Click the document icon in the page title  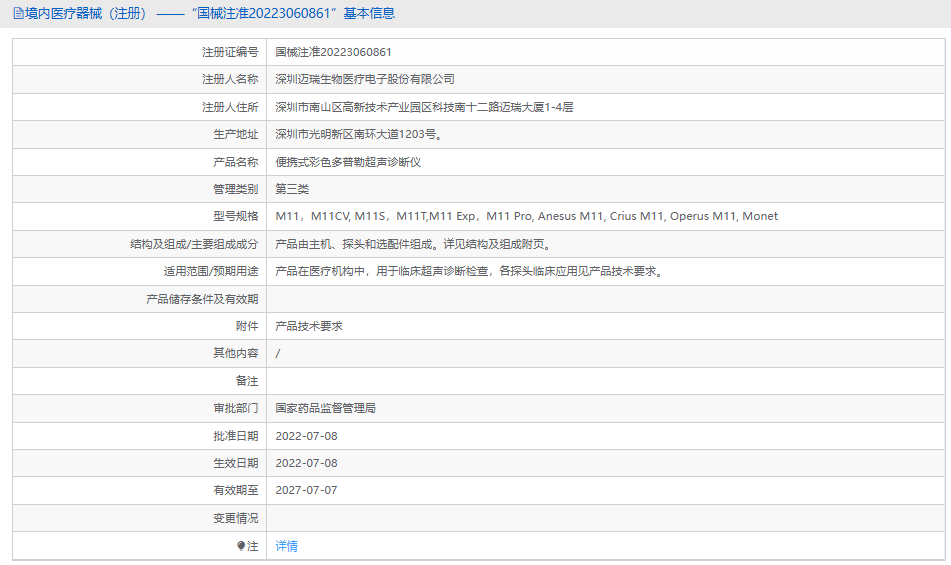click(x=19, y=13)
